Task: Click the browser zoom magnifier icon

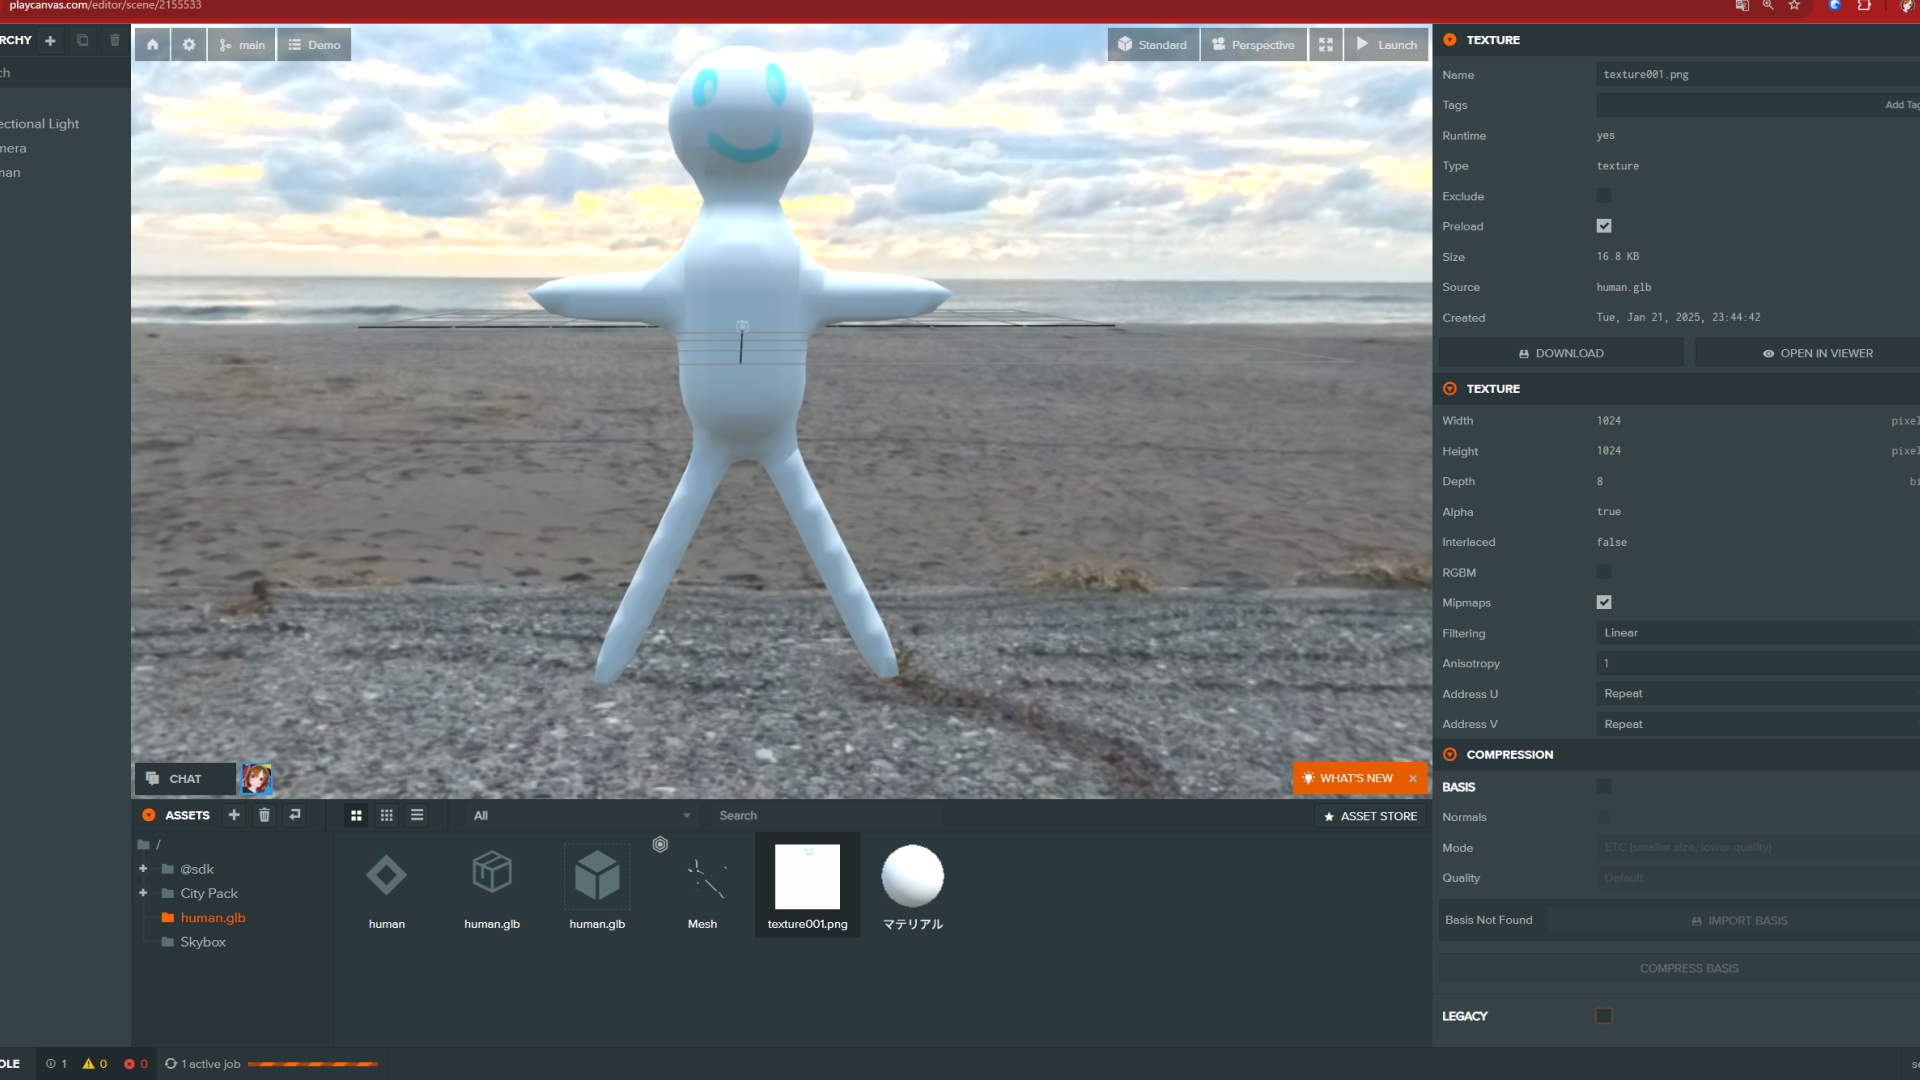Action: pos(1768,6)
